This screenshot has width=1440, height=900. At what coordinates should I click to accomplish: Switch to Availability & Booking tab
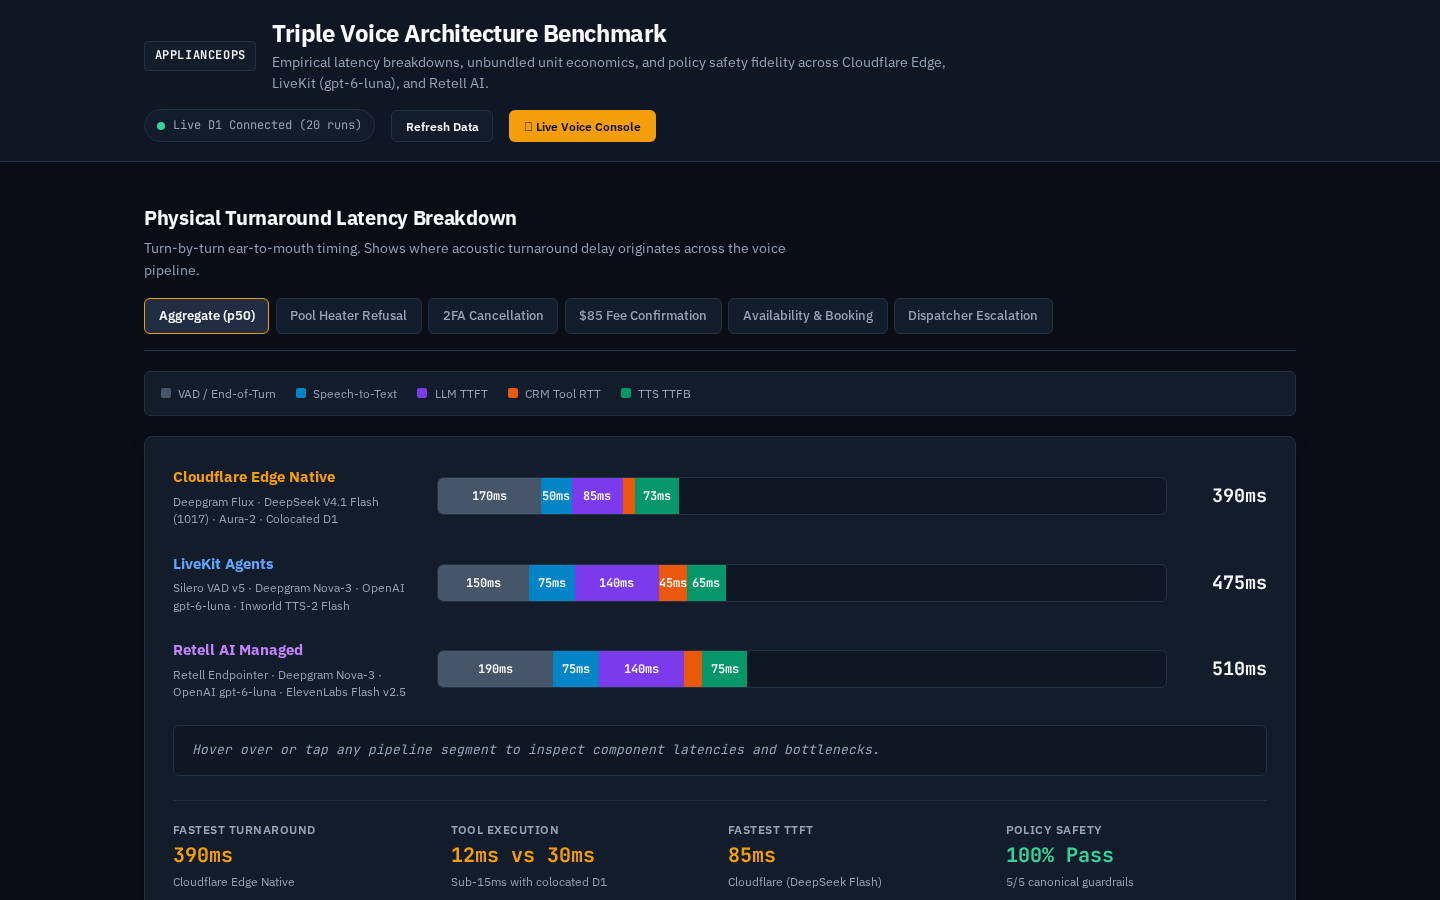pyautogui.click(x=808, y=316)
